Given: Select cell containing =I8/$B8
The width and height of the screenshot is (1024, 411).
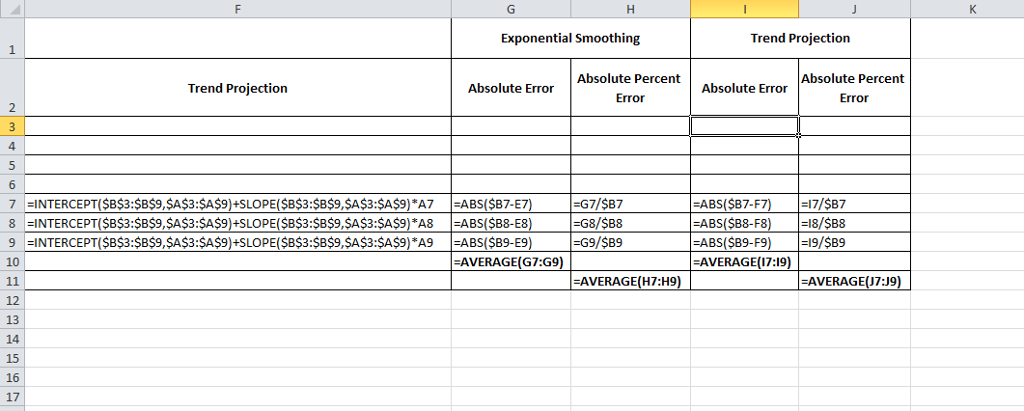Looking at the screenshot, I should (852, 224).
